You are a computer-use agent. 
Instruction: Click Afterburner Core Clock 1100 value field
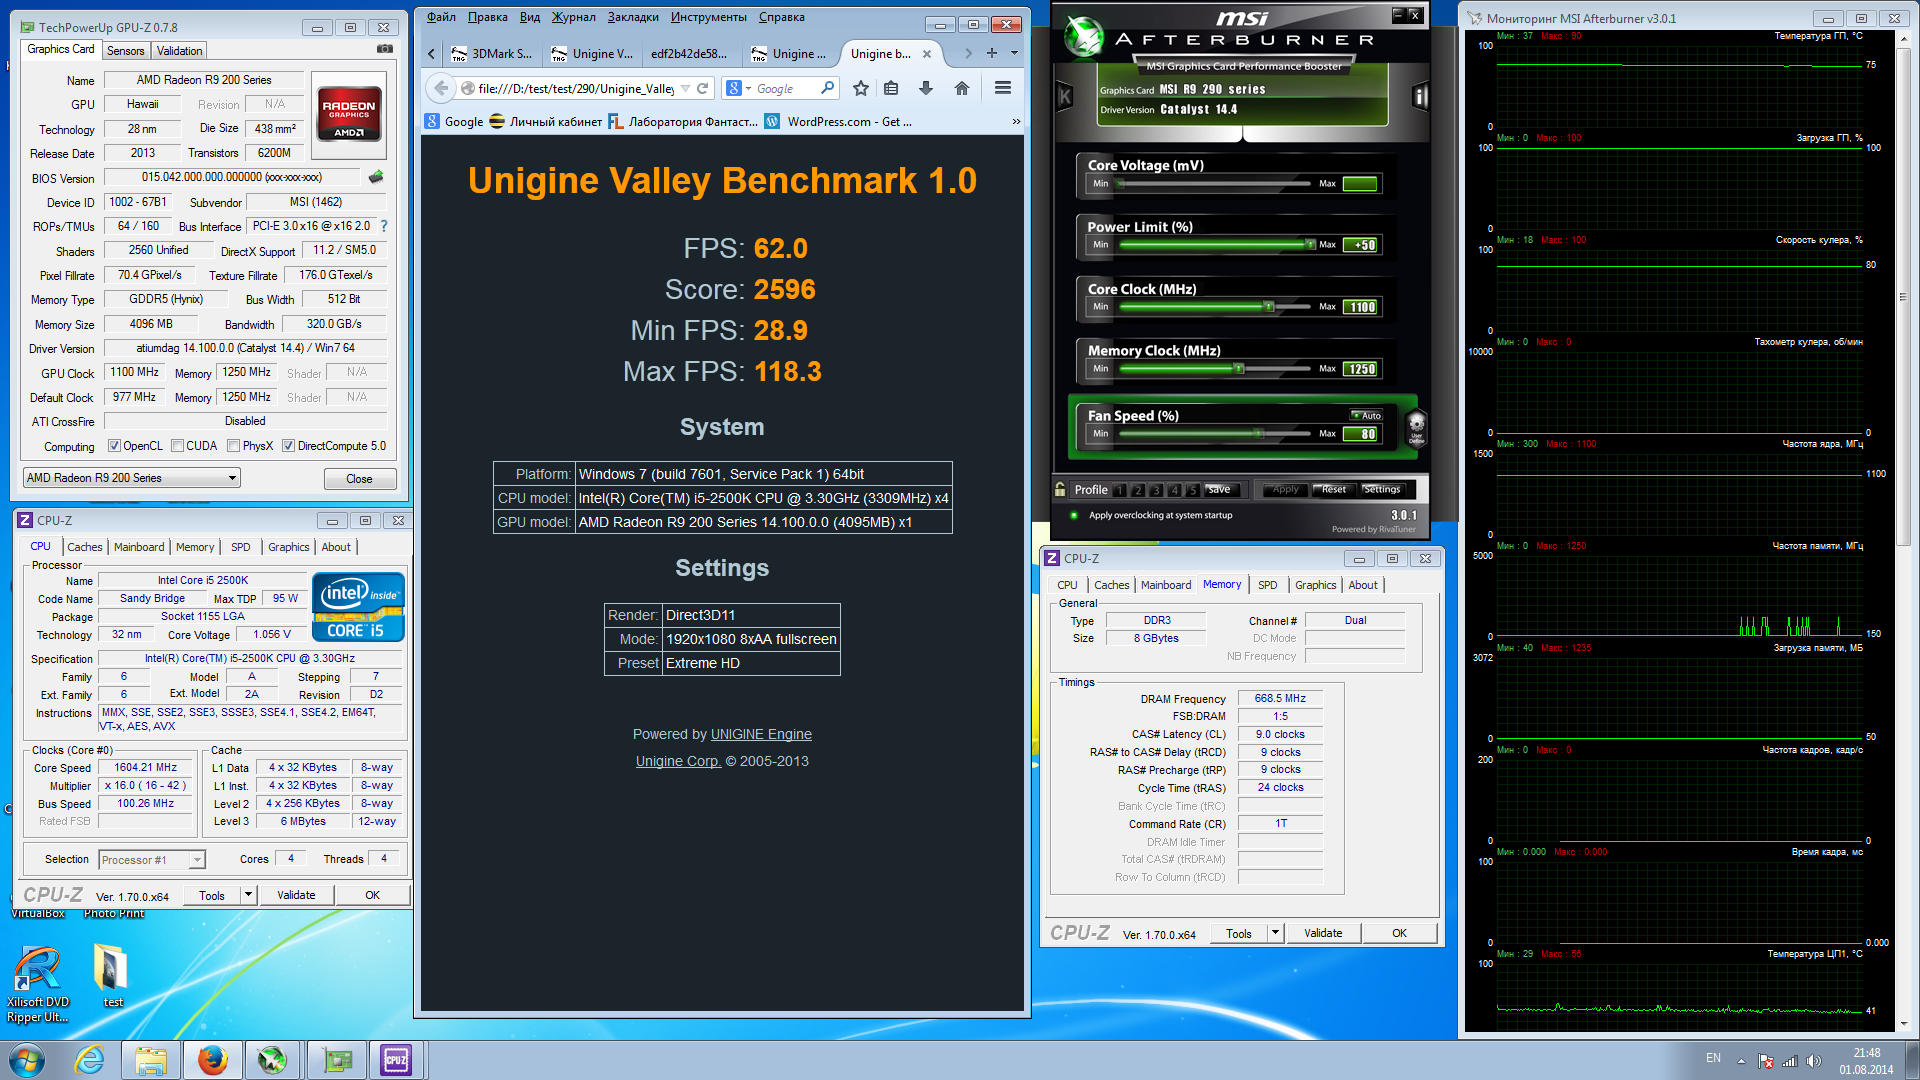click(x=1360, y=307)
